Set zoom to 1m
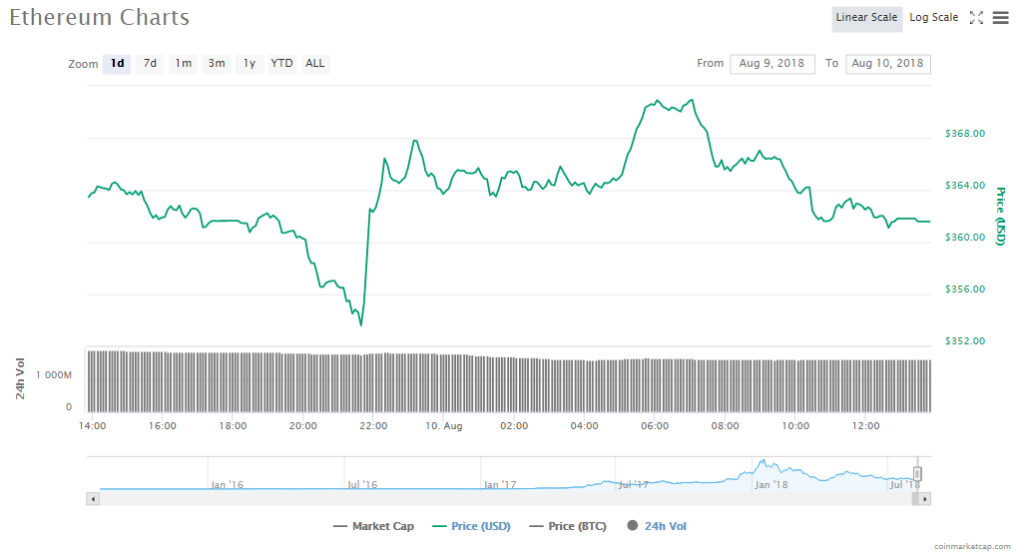 point(183,64)
